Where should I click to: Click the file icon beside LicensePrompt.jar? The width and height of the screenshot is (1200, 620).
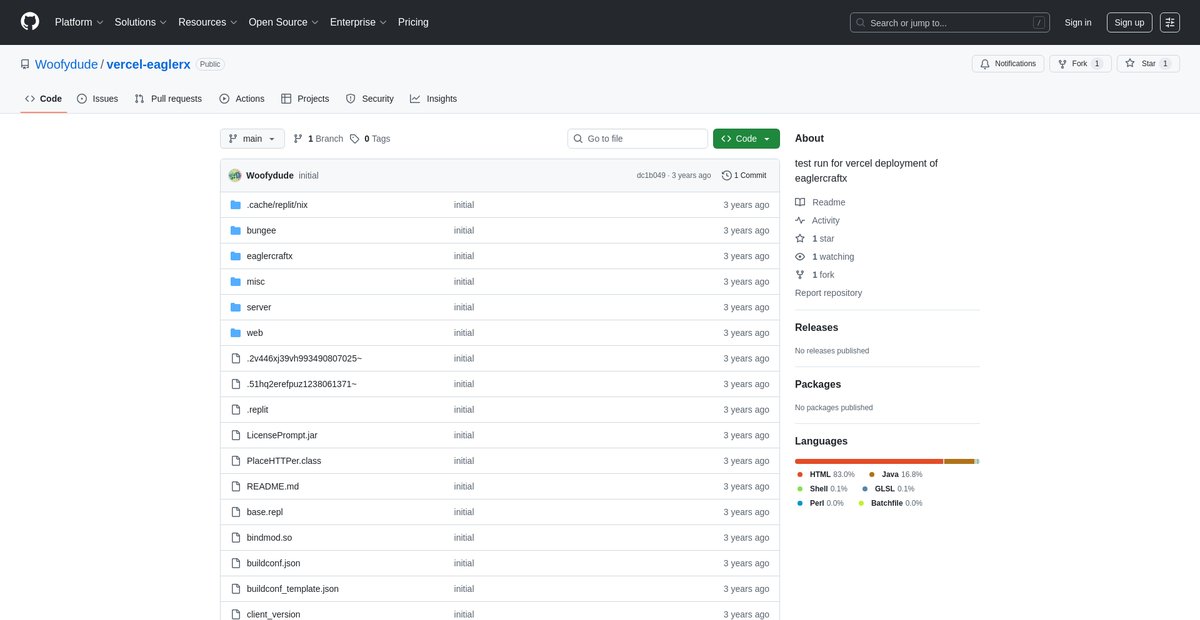236,435
